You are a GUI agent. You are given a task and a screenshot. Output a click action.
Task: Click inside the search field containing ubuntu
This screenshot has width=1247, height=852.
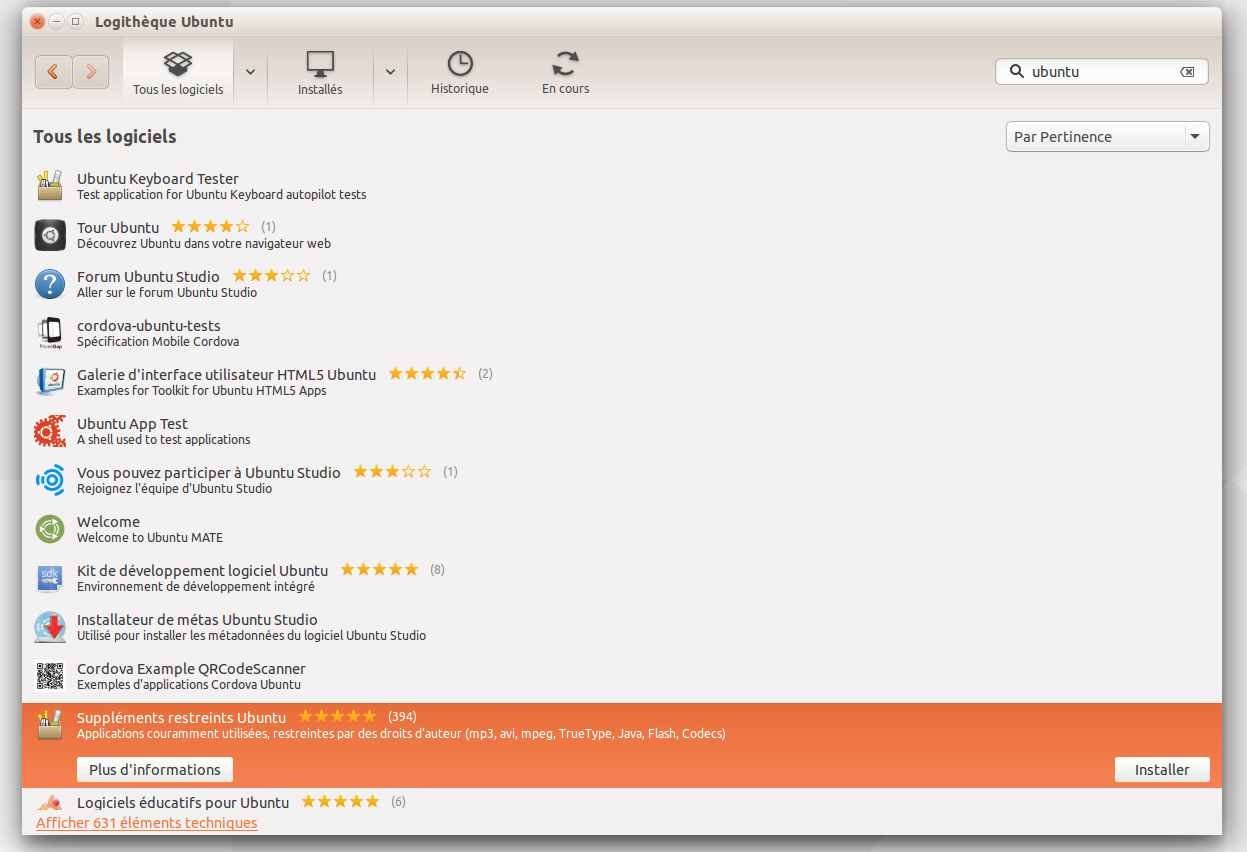(1100, 72)
